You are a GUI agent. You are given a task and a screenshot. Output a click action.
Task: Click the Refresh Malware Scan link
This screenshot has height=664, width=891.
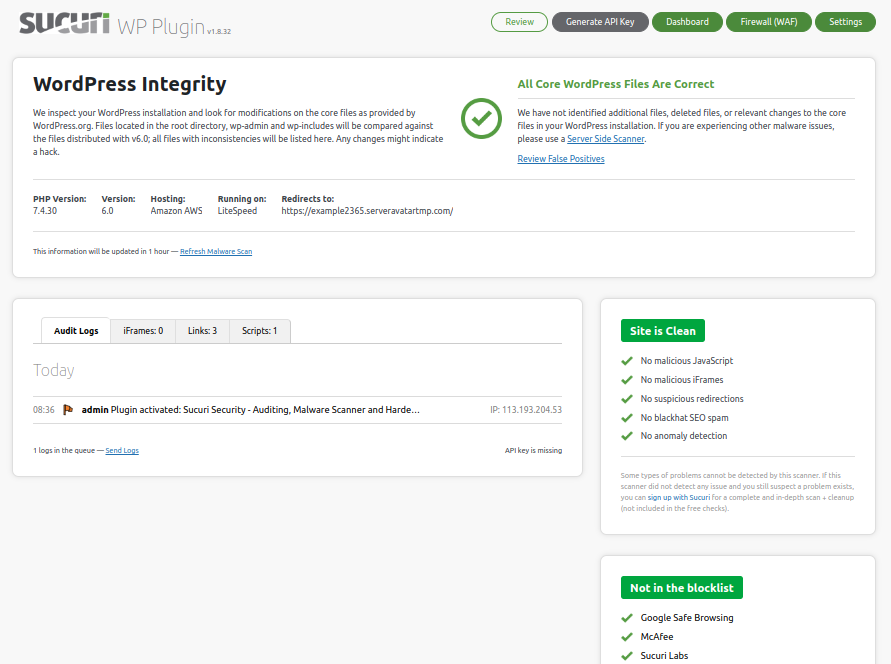coord(216,252)
